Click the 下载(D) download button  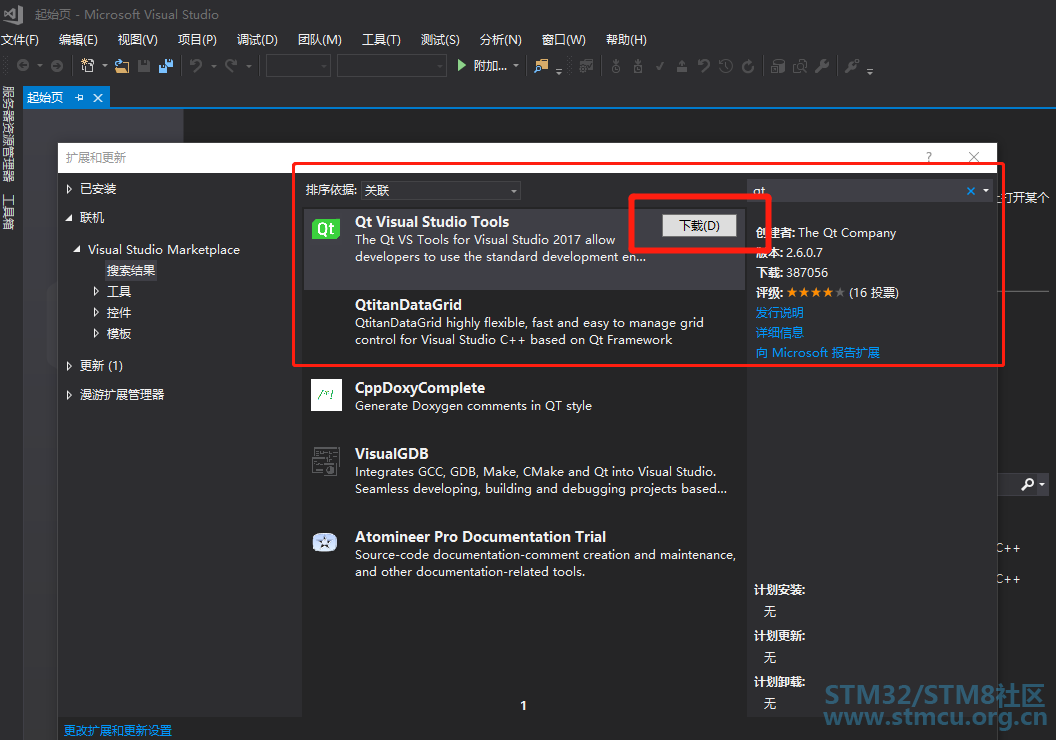pos(699,226)
